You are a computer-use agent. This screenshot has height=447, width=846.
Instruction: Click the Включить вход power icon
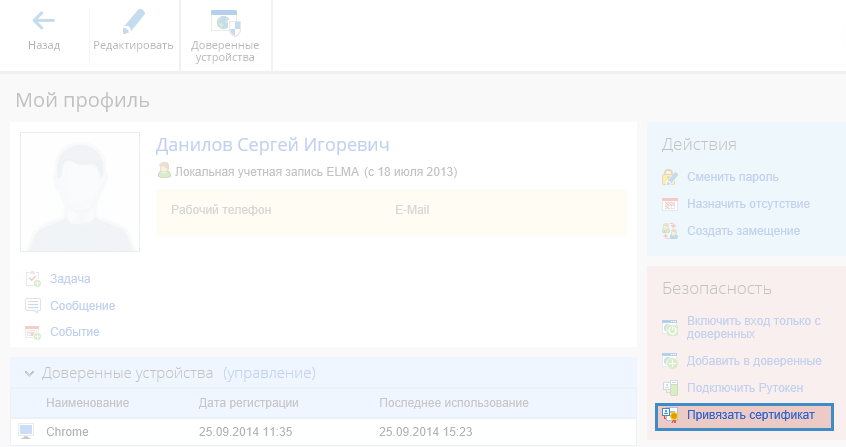click(670, 327)
